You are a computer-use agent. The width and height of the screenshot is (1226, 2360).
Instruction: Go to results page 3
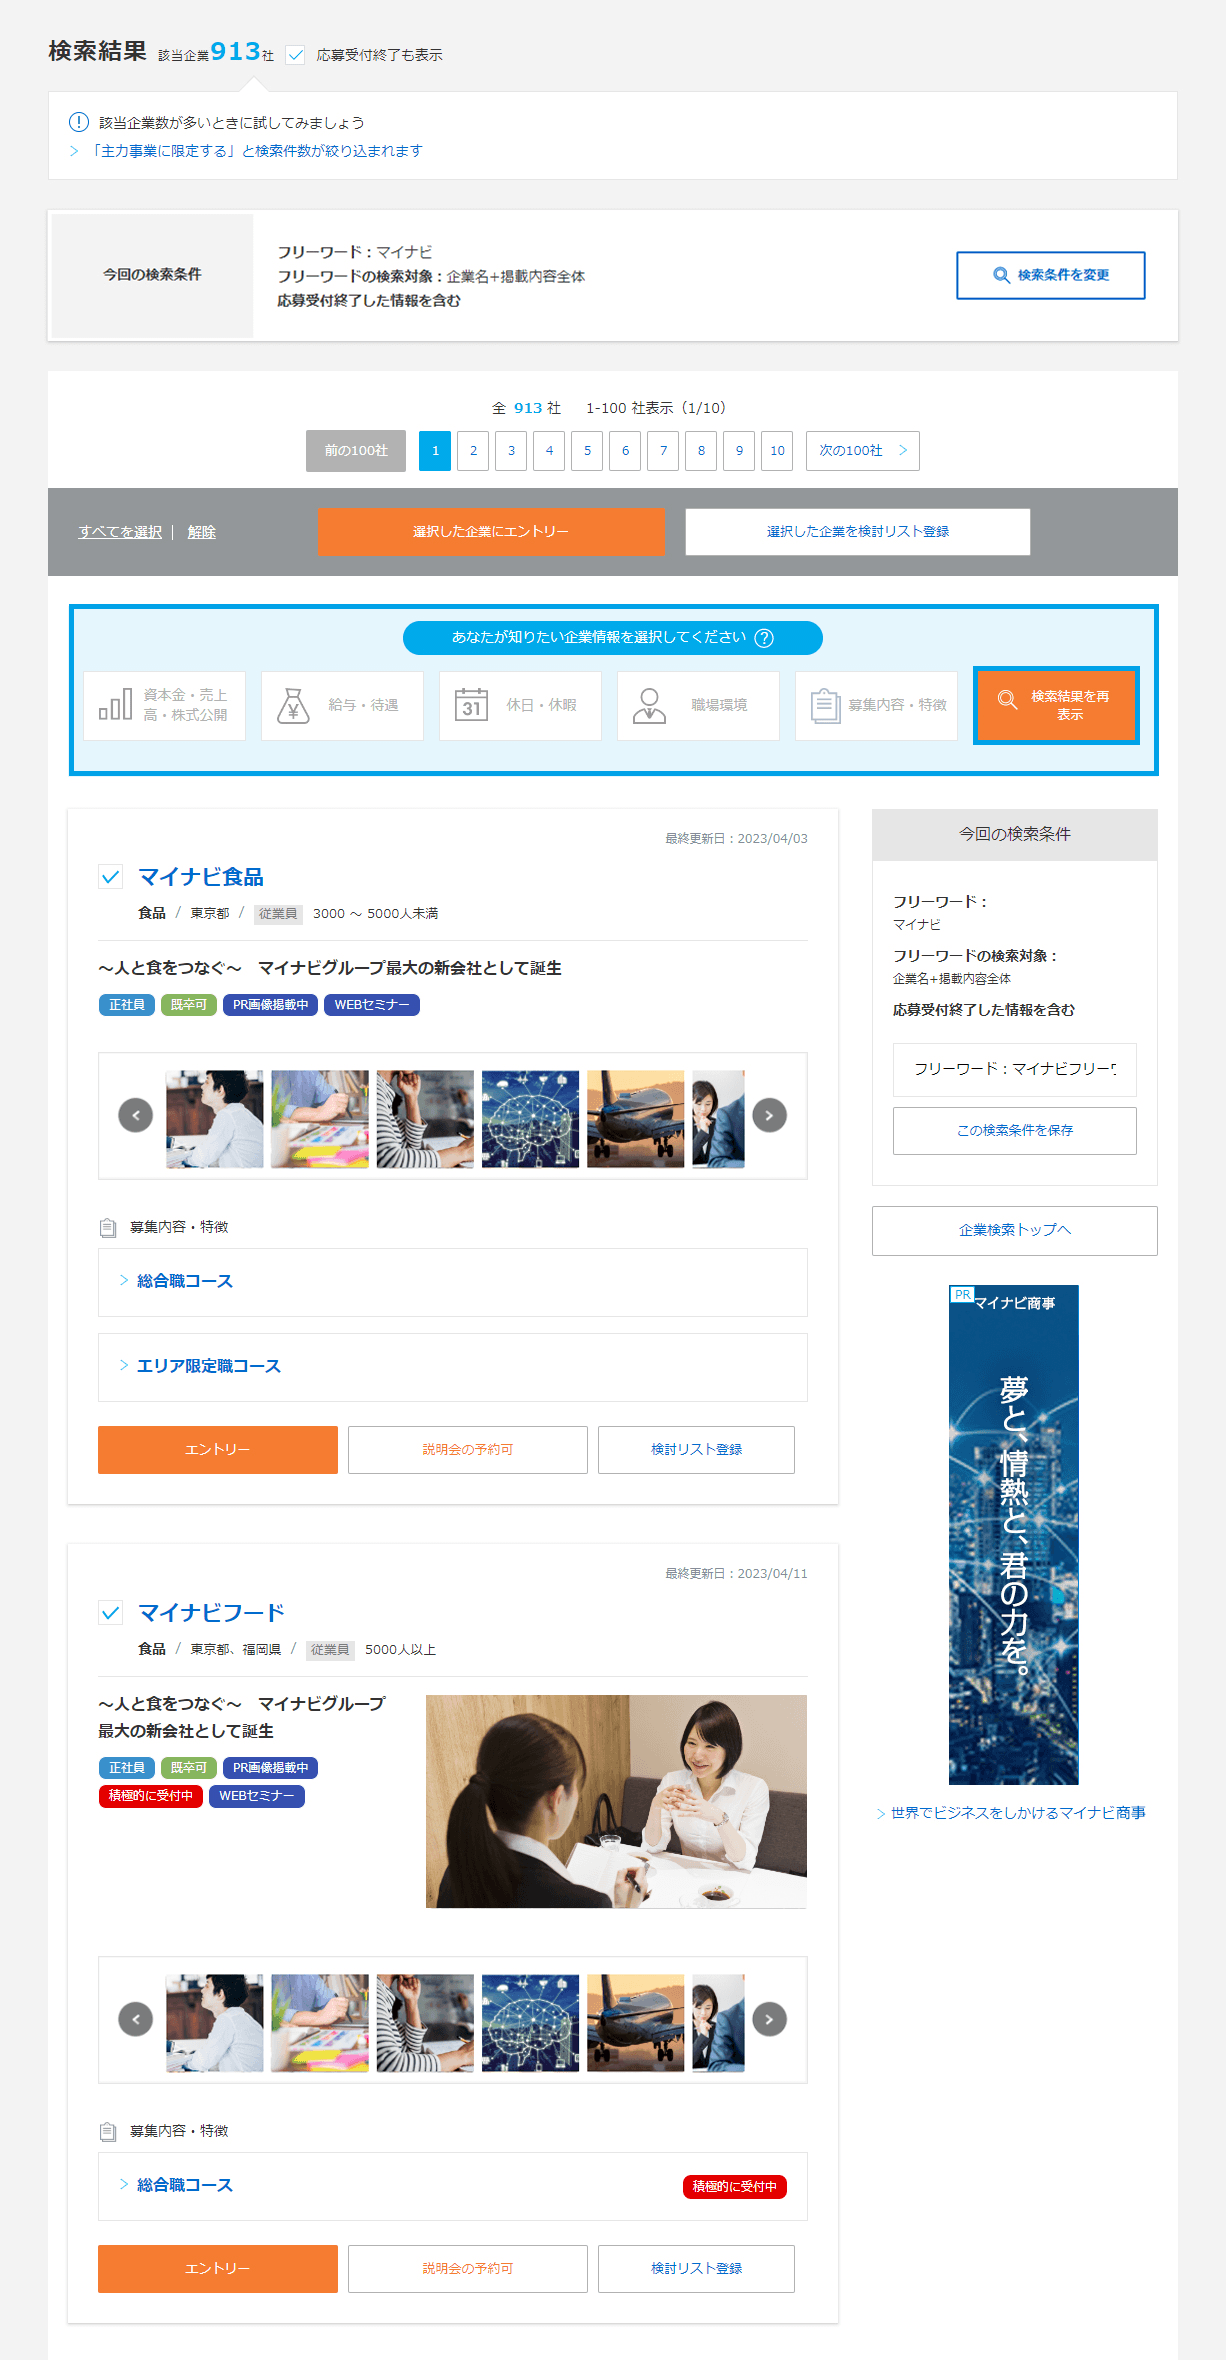511,451
